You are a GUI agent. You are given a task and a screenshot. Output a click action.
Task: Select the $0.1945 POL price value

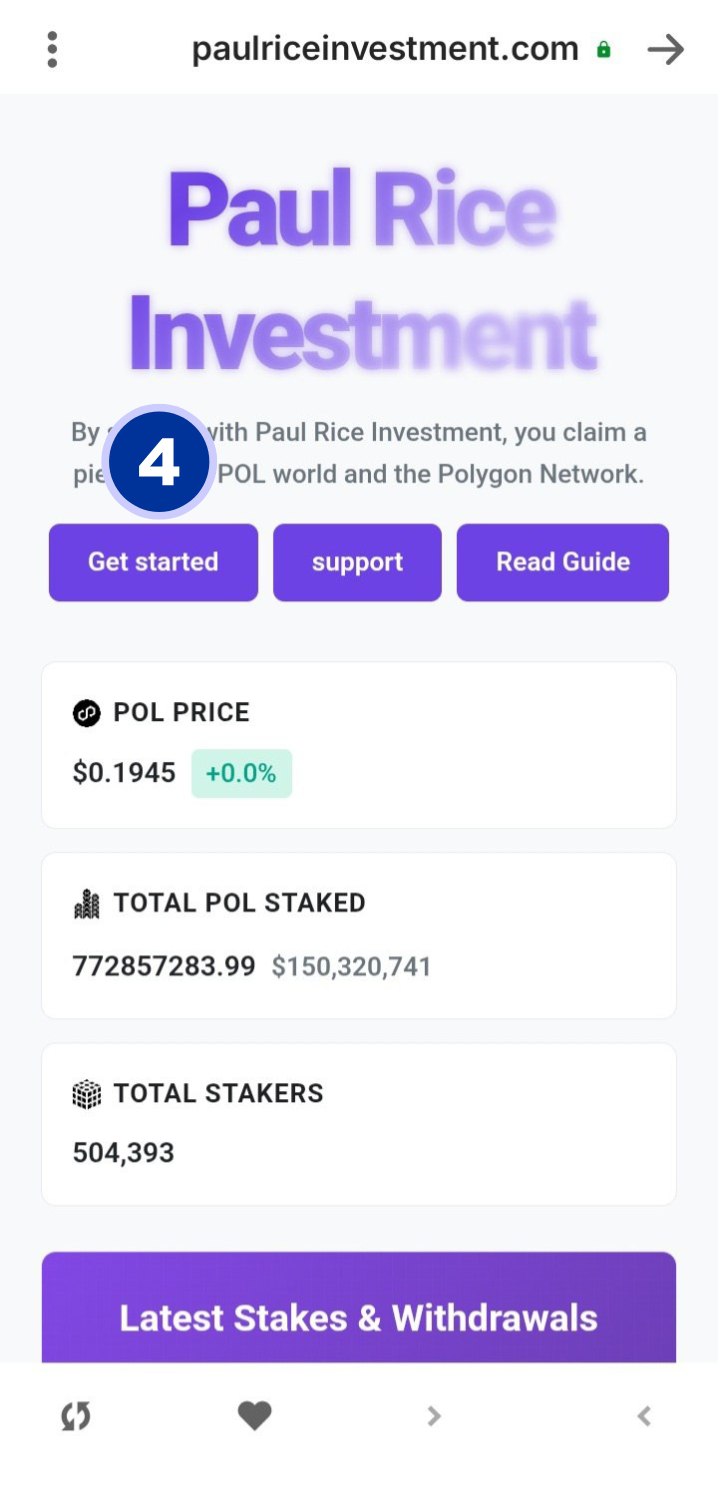tap(124, 773)
